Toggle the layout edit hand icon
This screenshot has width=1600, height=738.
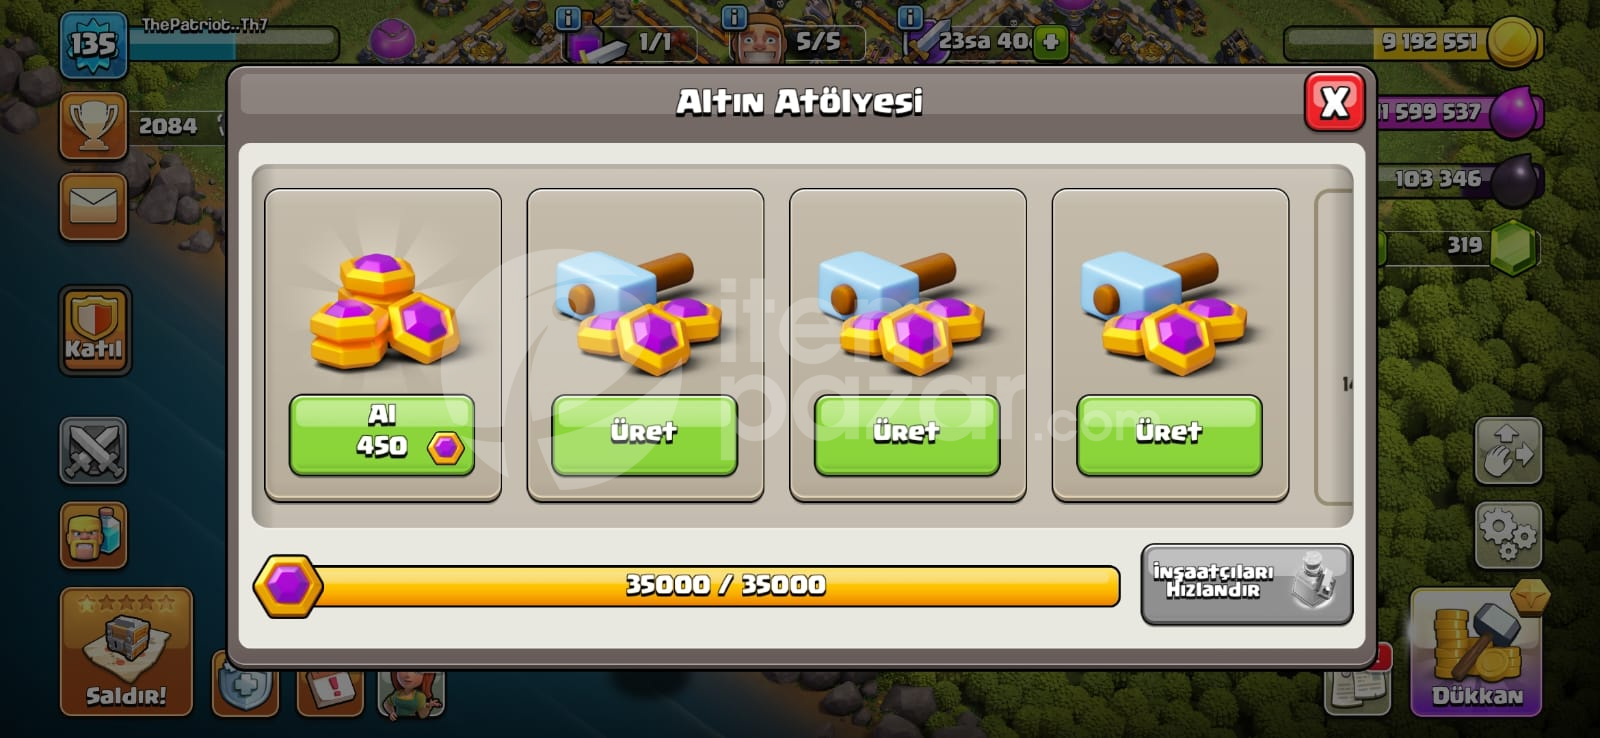point(1508,451)
